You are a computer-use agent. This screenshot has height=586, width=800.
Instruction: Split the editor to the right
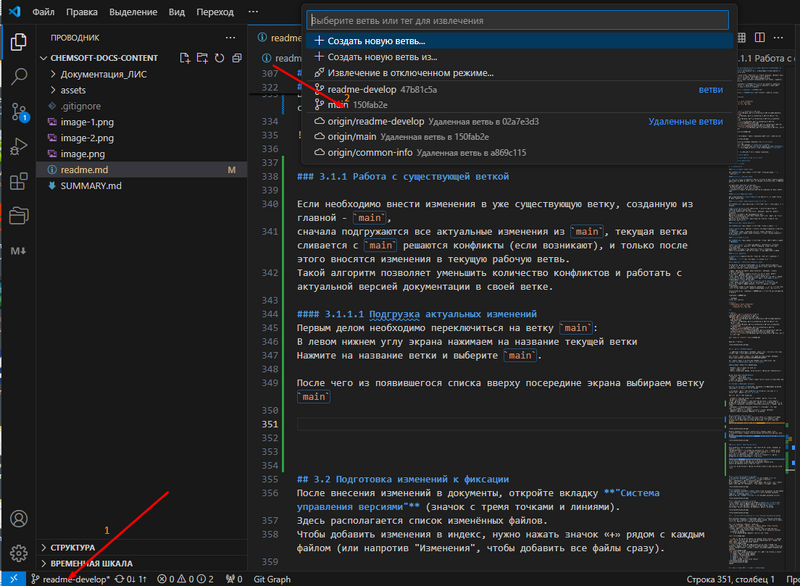[760, 38]
